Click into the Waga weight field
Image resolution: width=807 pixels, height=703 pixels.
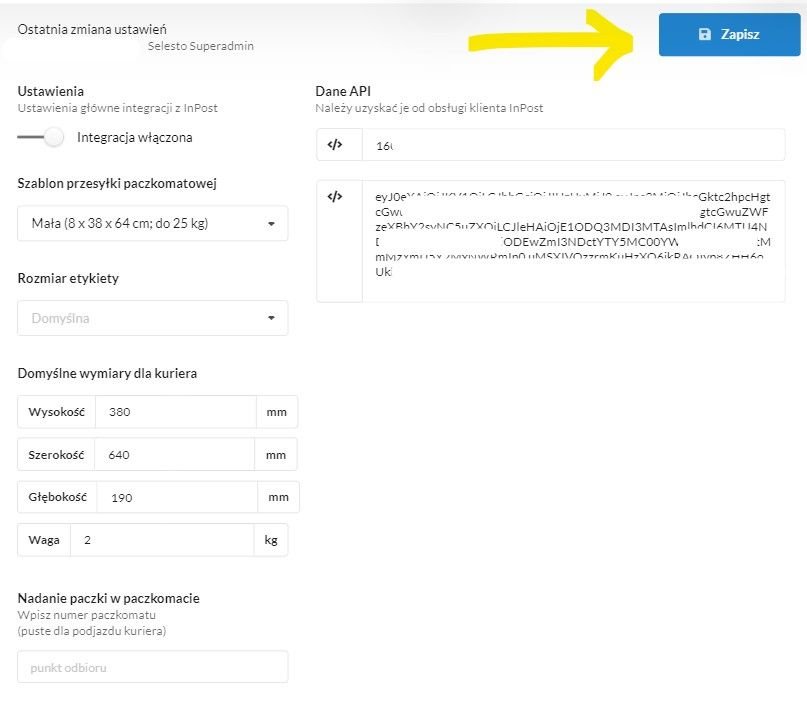(162, 540)
